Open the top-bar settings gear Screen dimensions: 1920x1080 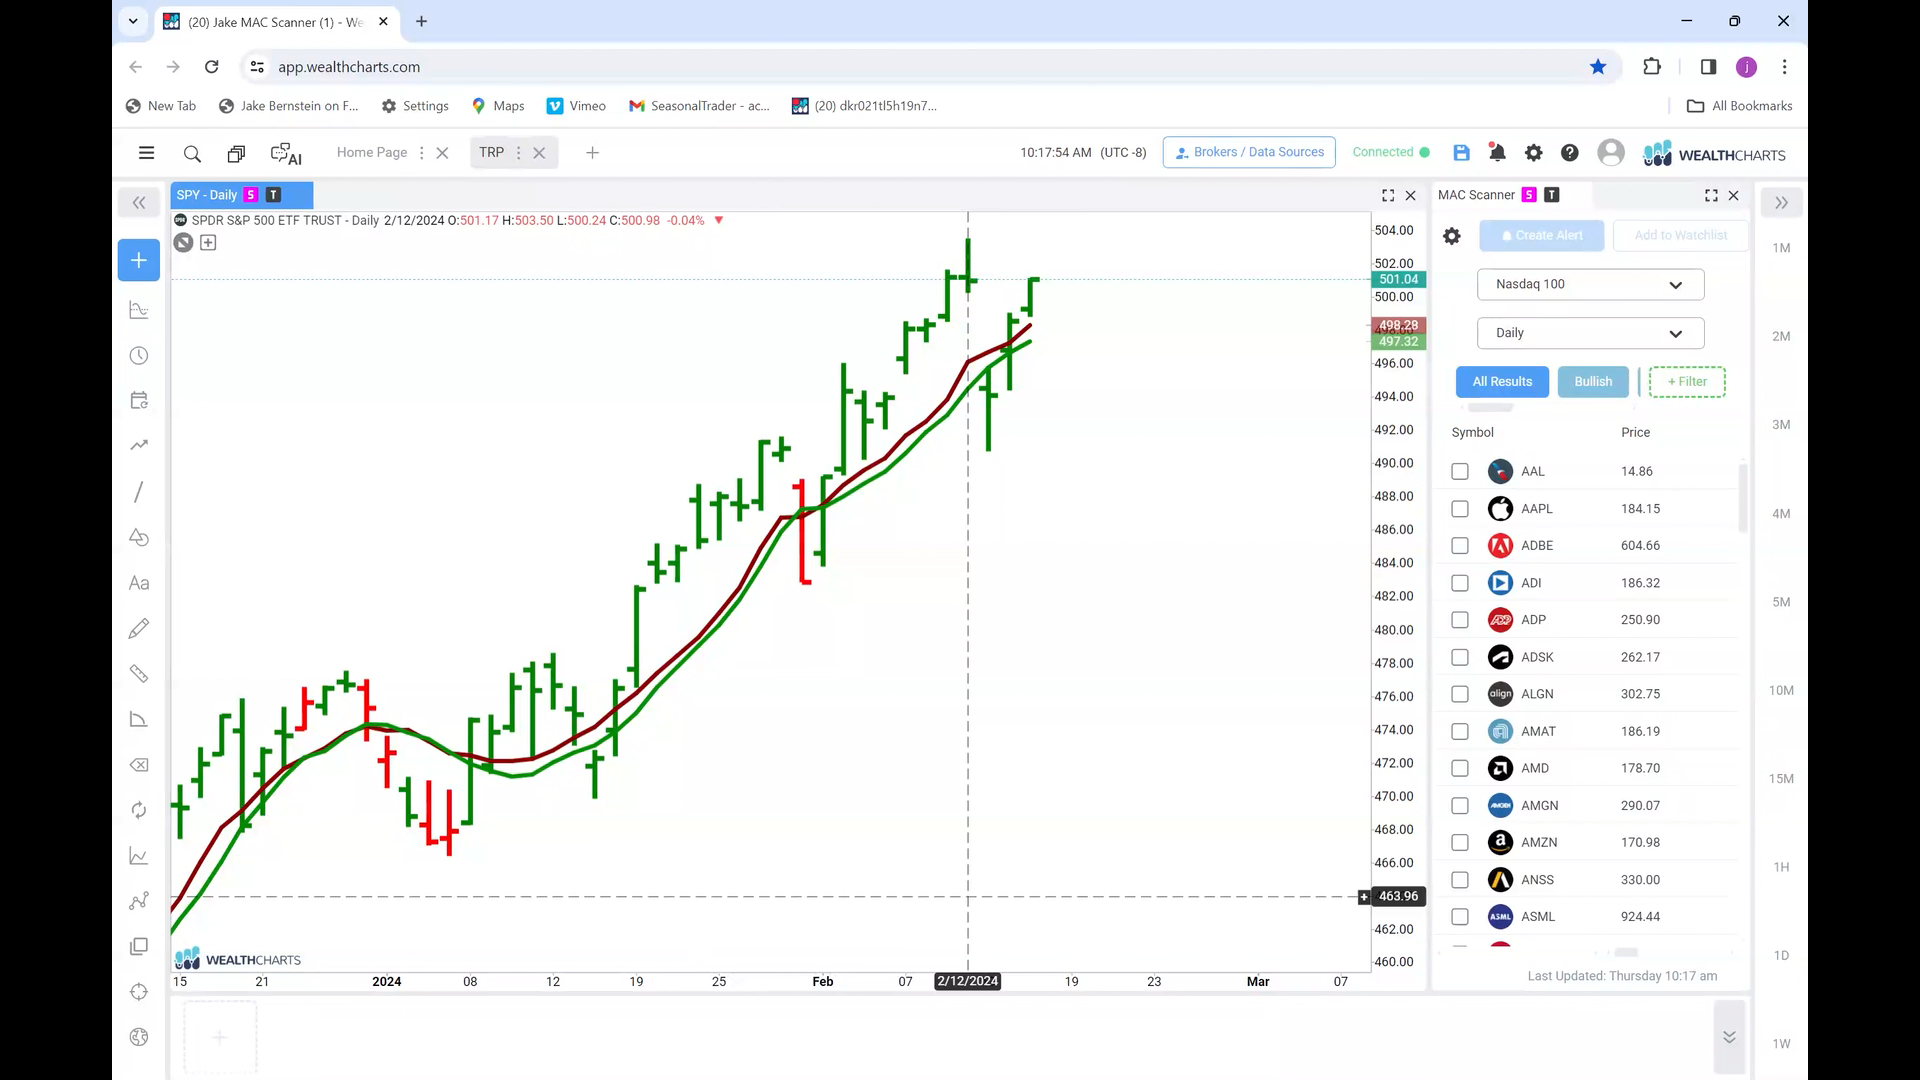click(x=1533, y=153)
